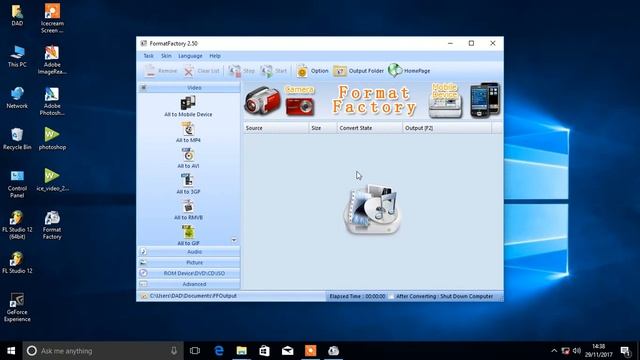Image resolution: width=640 pixels, height=360 pixels.
Task: Open the Output Folder
Action: click(x=358, y=71)
